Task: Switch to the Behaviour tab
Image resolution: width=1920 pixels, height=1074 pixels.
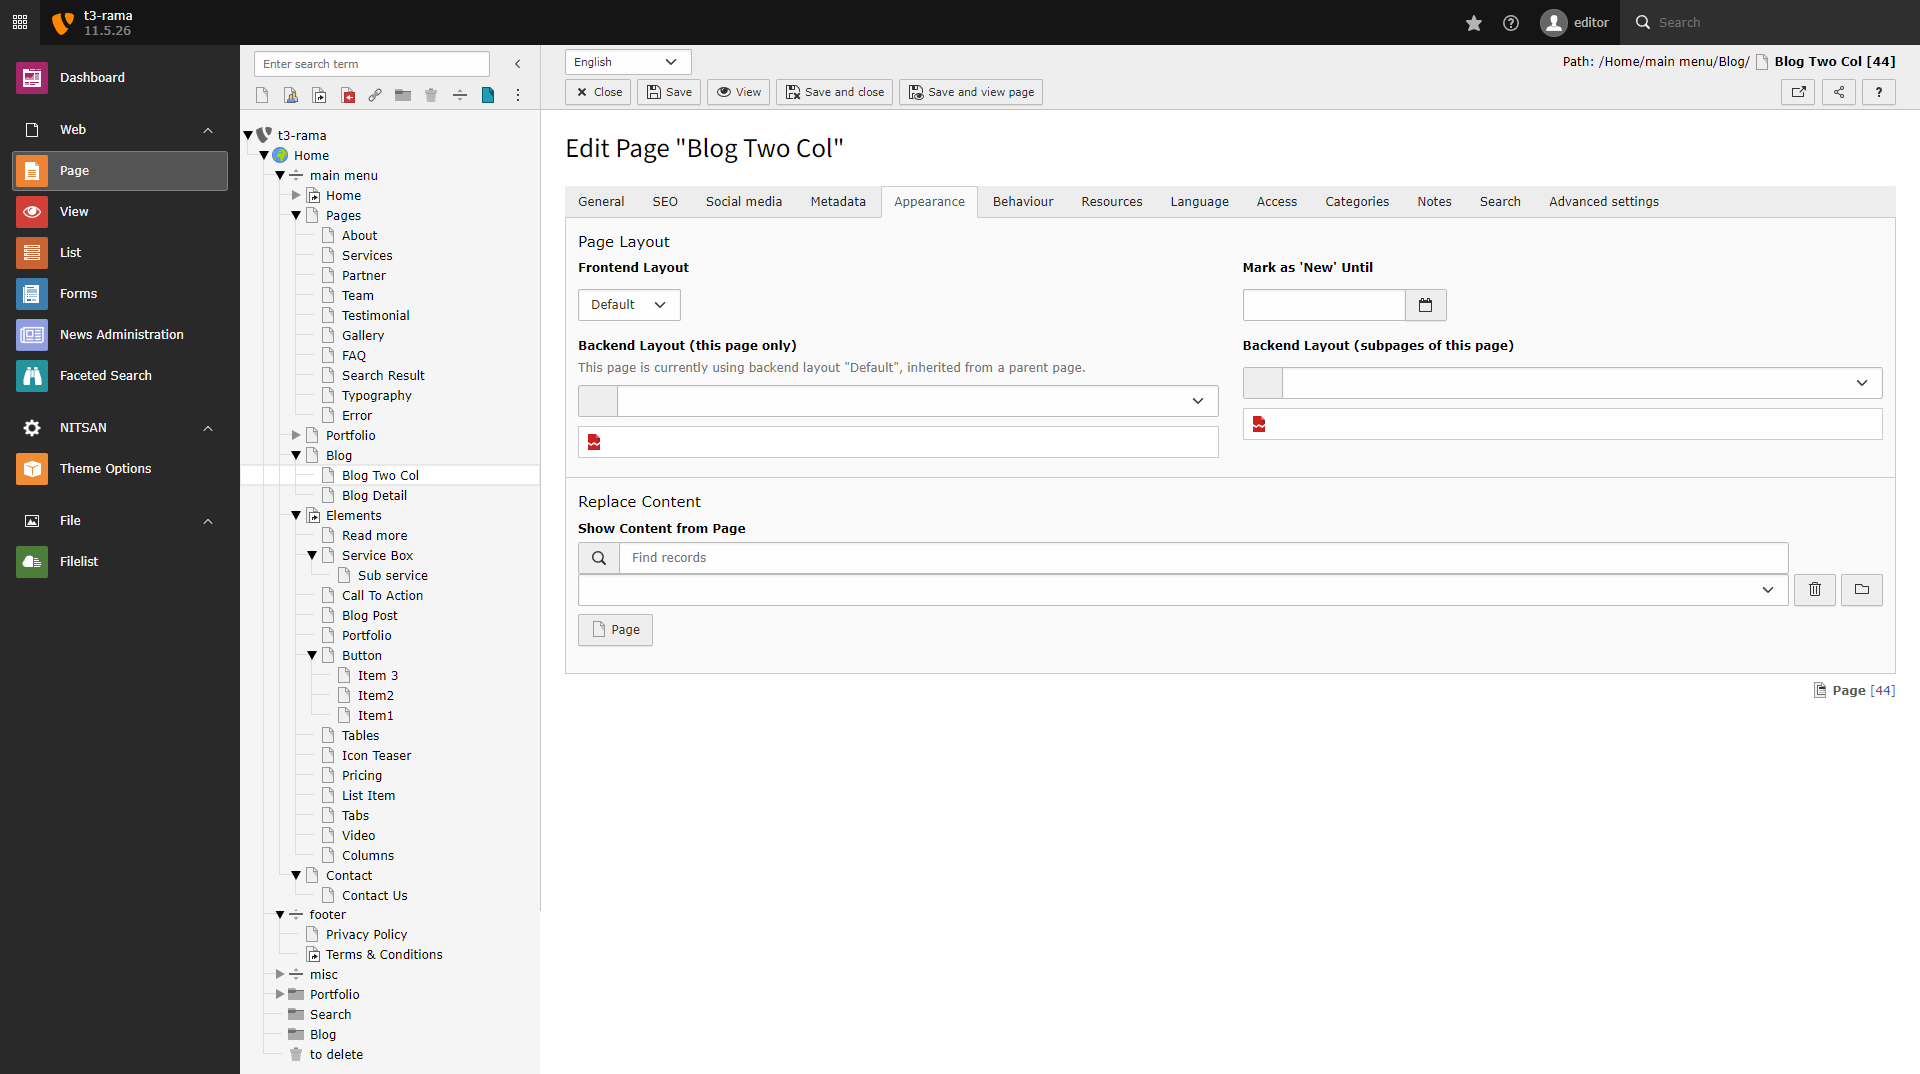Action: point(1022,202)
